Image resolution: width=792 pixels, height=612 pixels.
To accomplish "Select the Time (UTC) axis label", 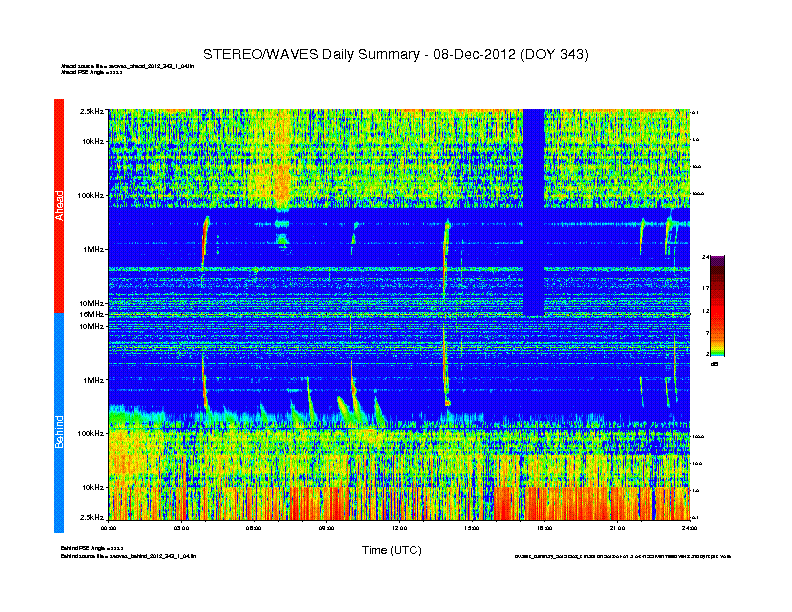I will pyautogui.click(x=390, y=550).
